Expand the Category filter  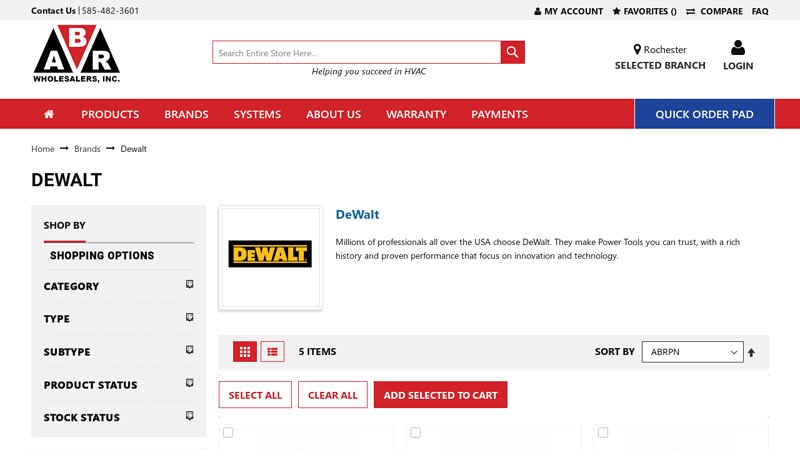(x=118, y=286)
